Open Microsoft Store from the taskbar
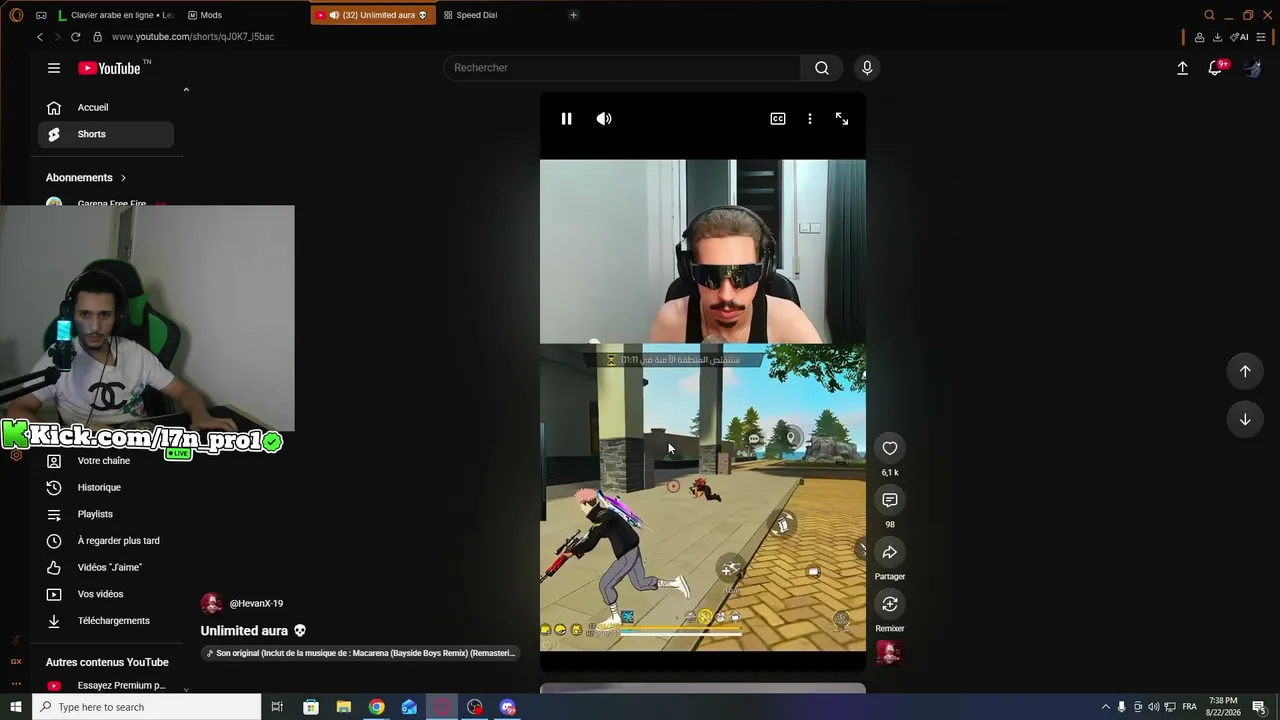Viewport: 1280px width, 720px height. pyautogui.click(x=311, y=707)
